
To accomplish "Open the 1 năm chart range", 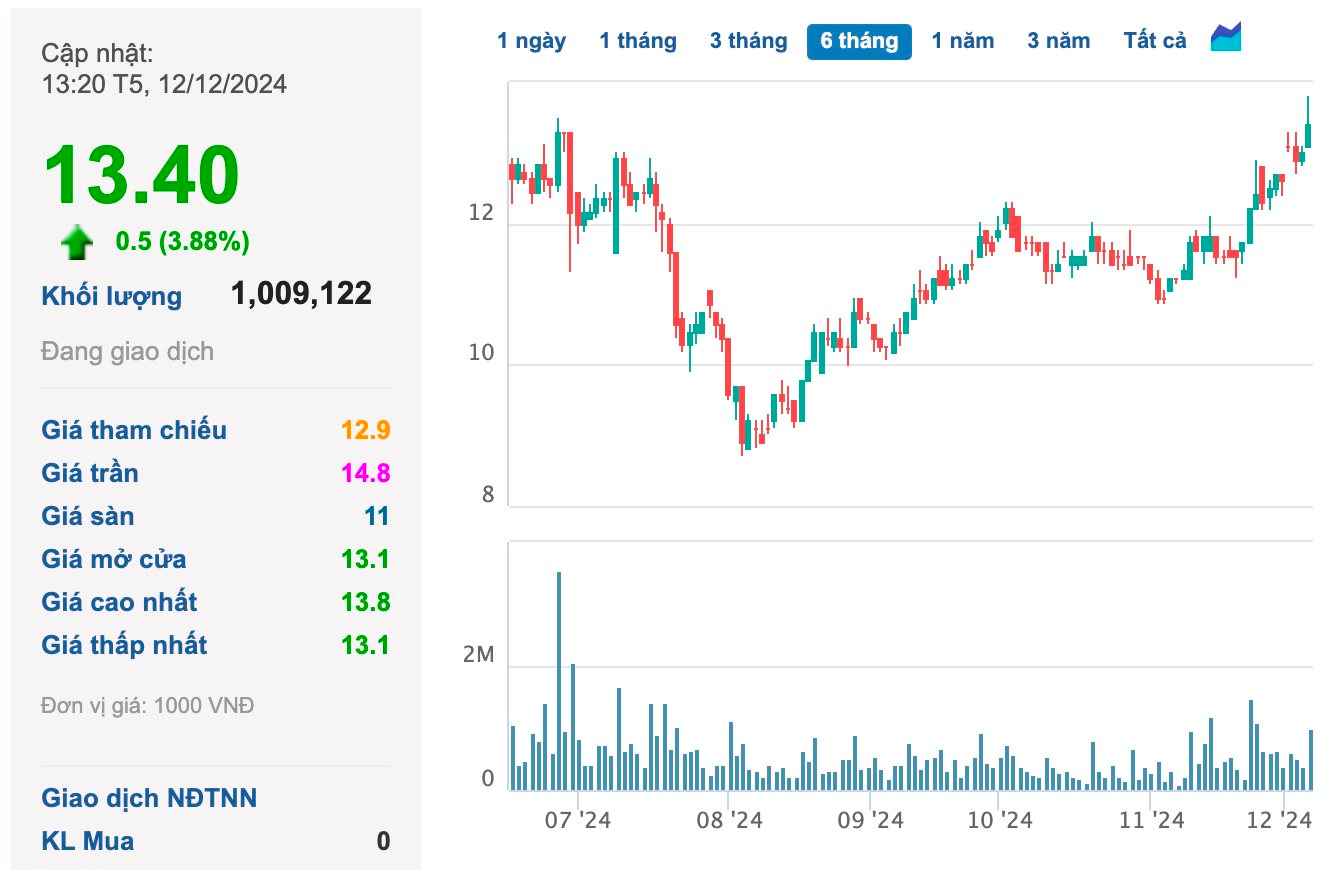I will tap(962, 41).
